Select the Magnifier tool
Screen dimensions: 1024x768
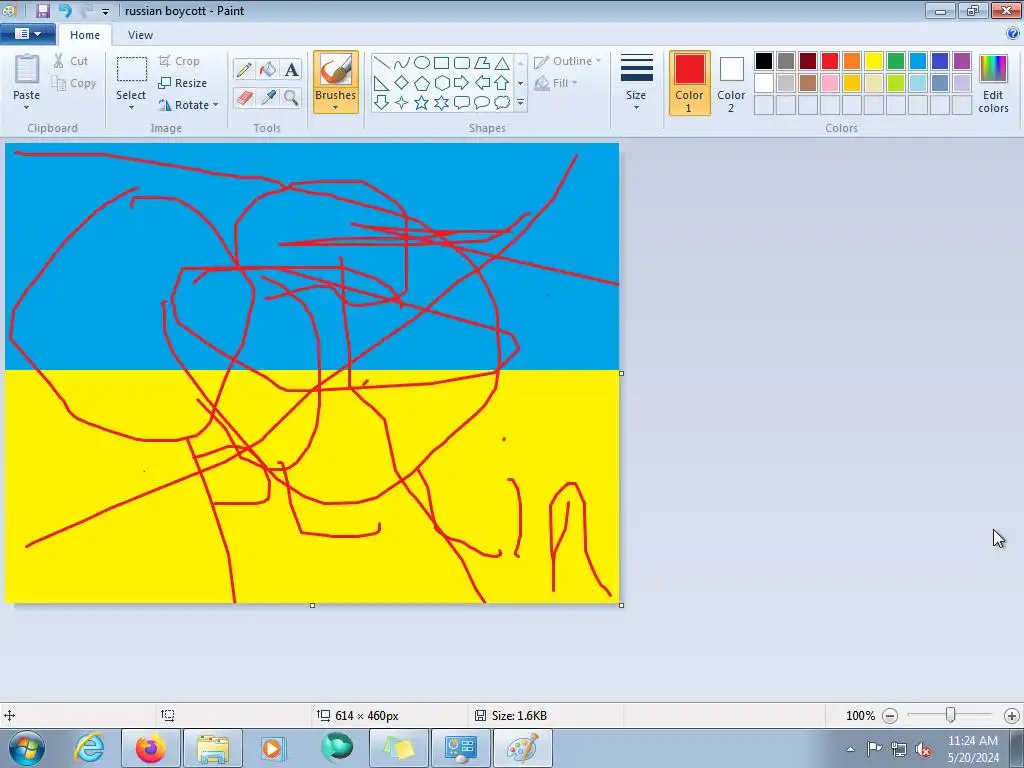pyautogui.click(x=292, y=98)
